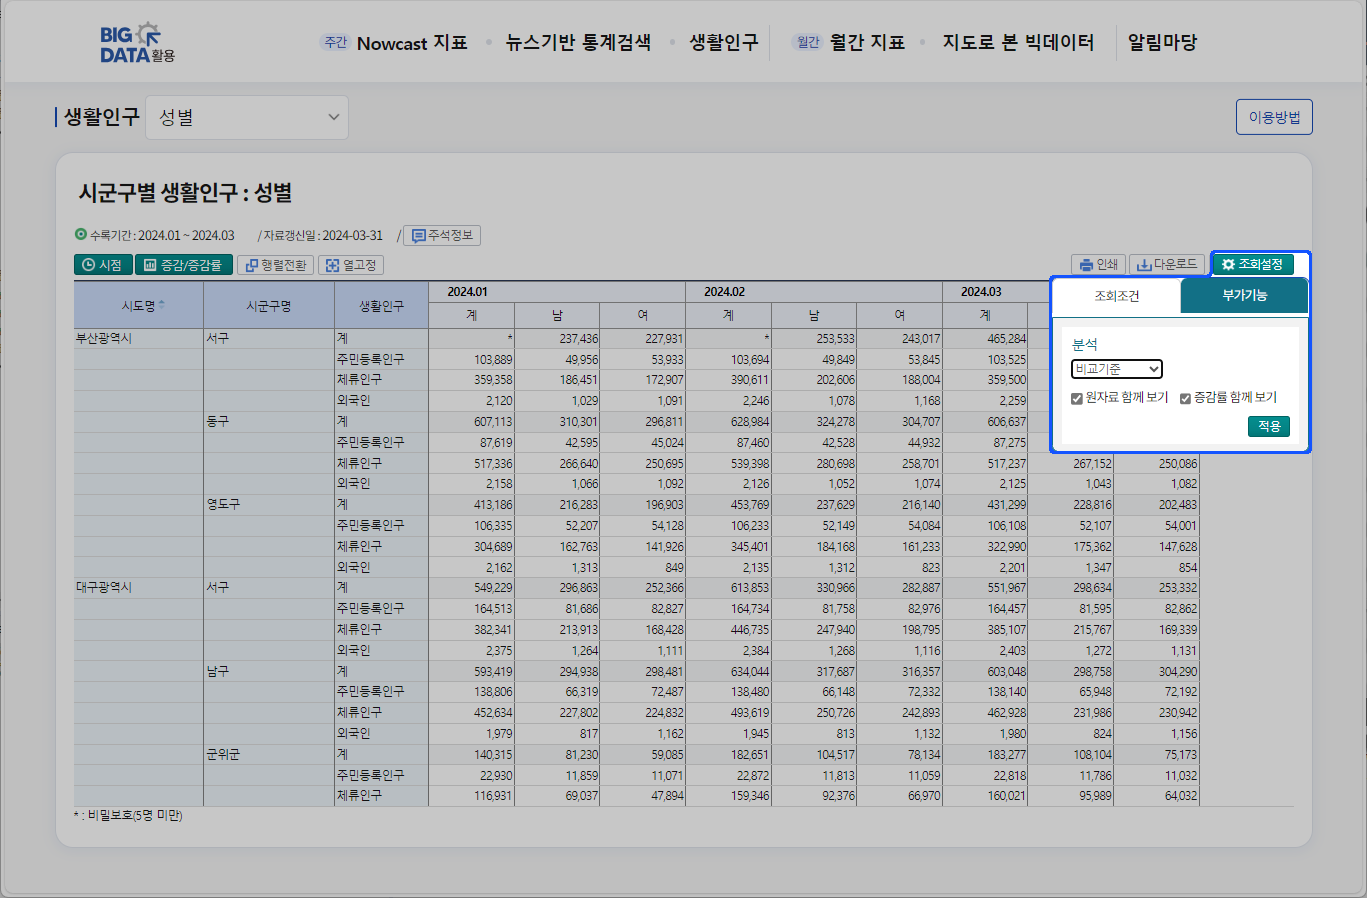Open 지도로 본 빅데이터 menu item
The image size is (1367, 898).
tap(1018, 43)
